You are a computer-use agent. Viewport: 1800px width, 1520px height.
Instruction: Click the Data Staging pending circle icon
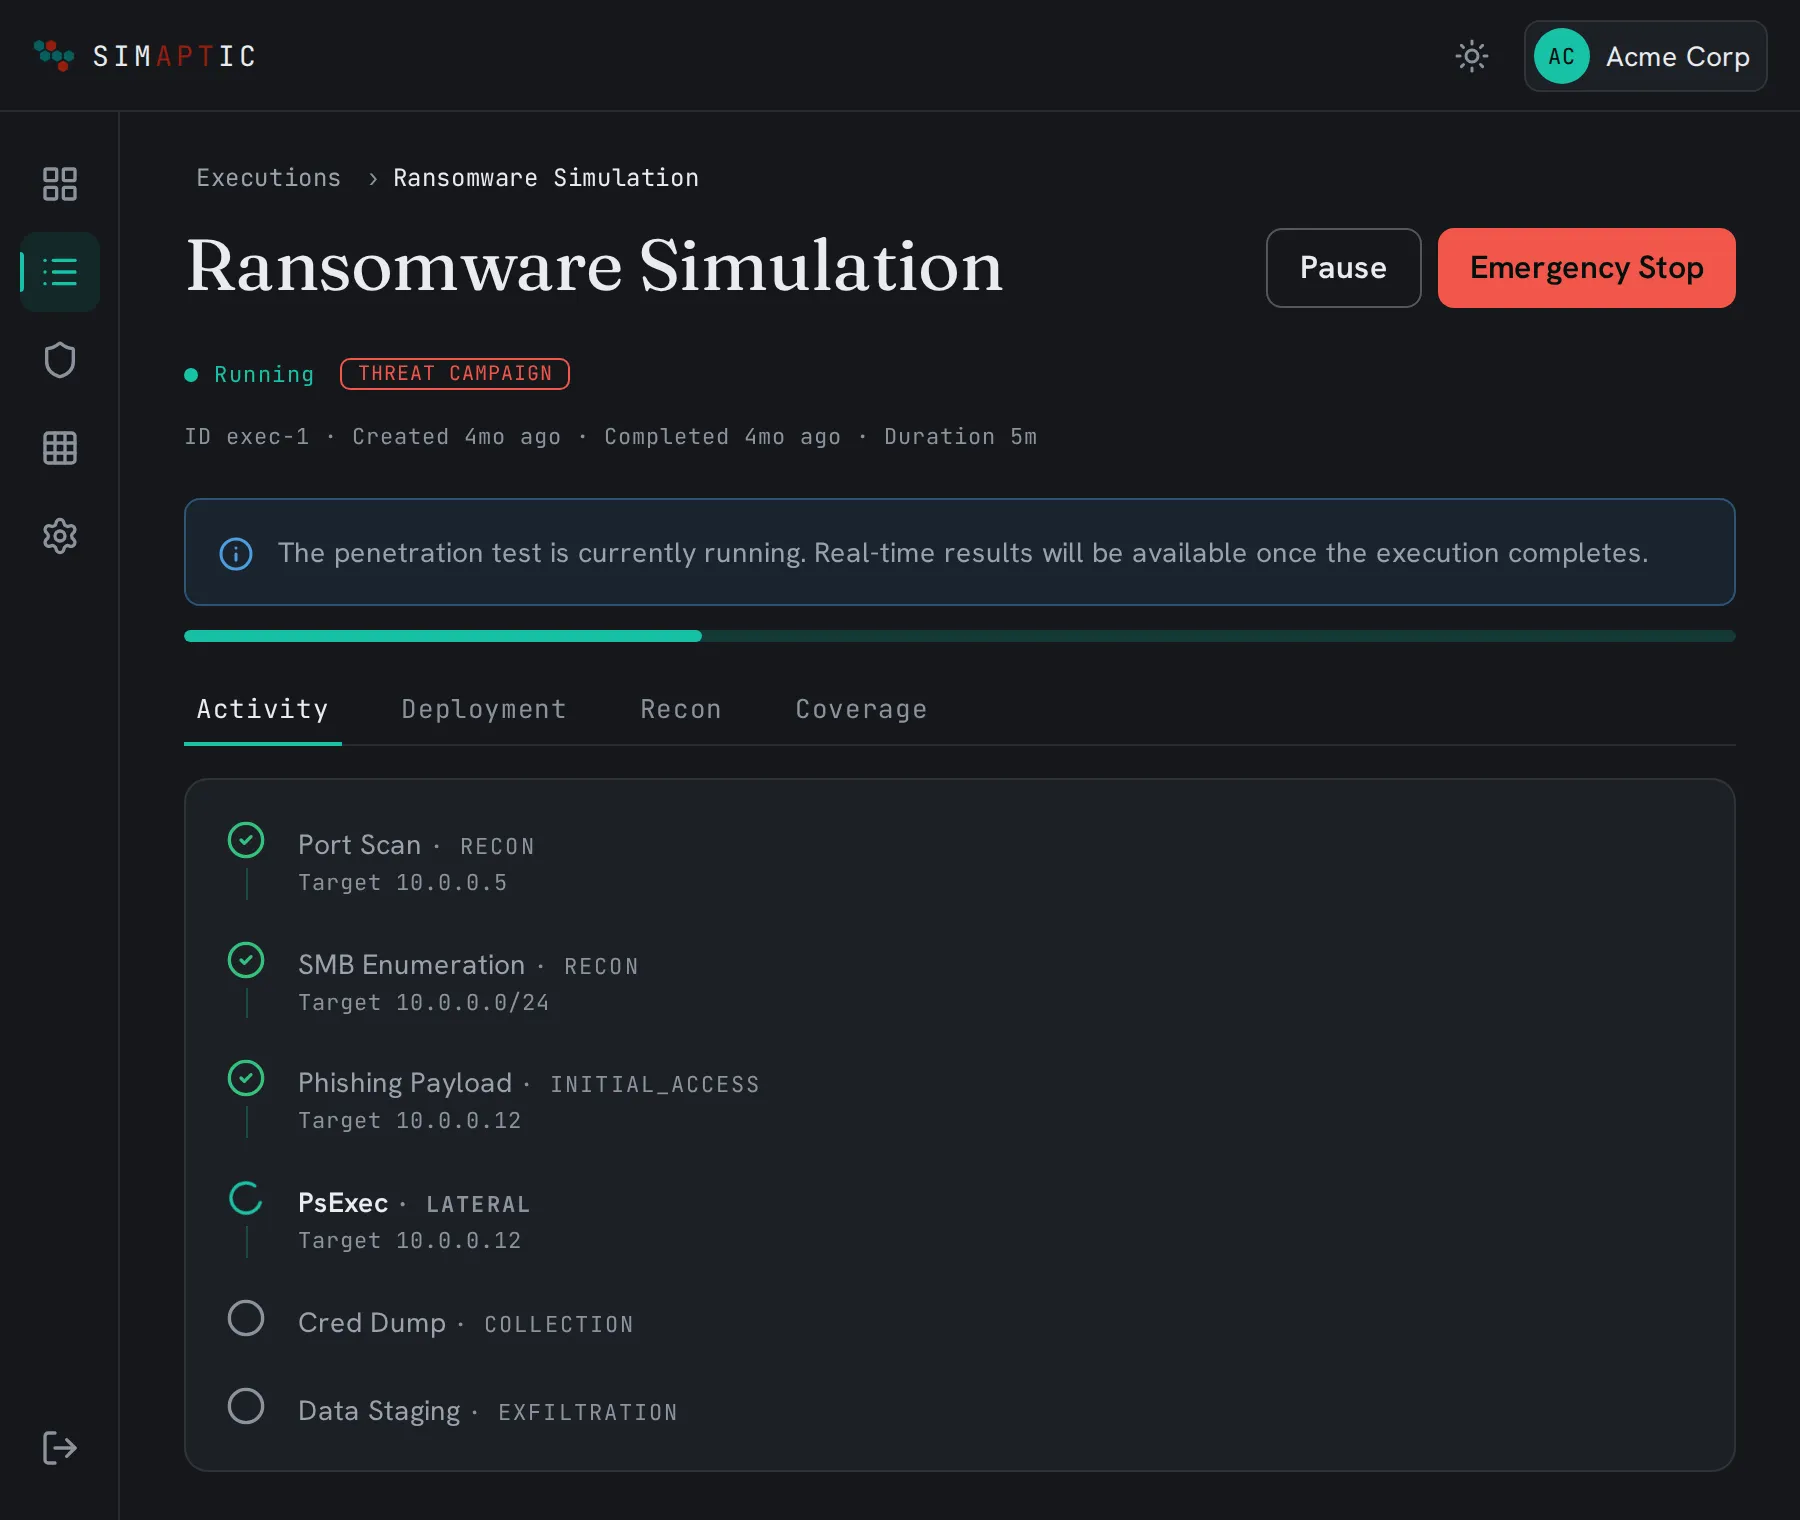(246, 1406)
